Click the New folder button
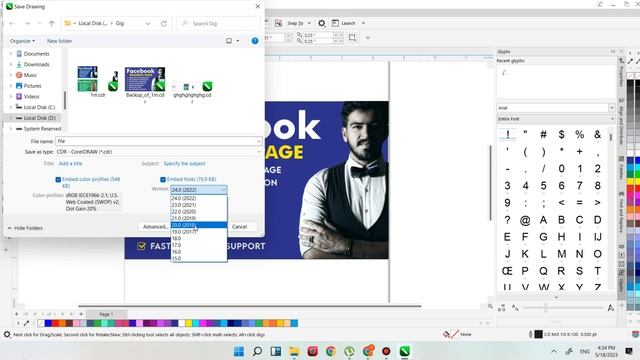640x360 pixels. pos(59,41)
